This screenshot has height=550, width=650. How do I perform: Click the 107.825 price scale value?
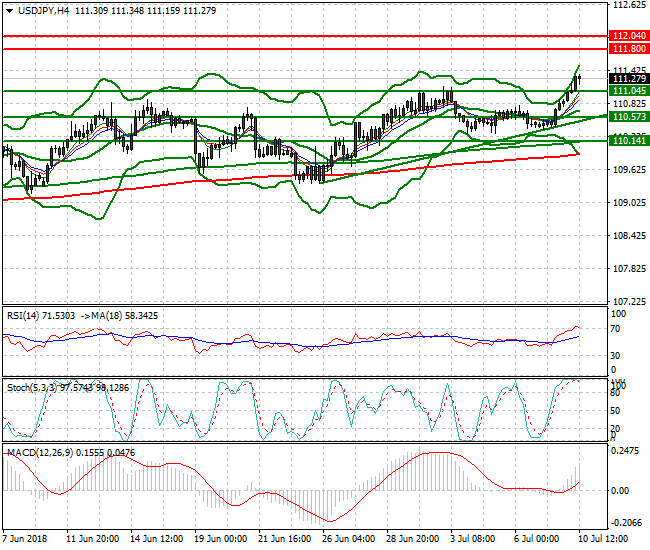coord(629,269)
